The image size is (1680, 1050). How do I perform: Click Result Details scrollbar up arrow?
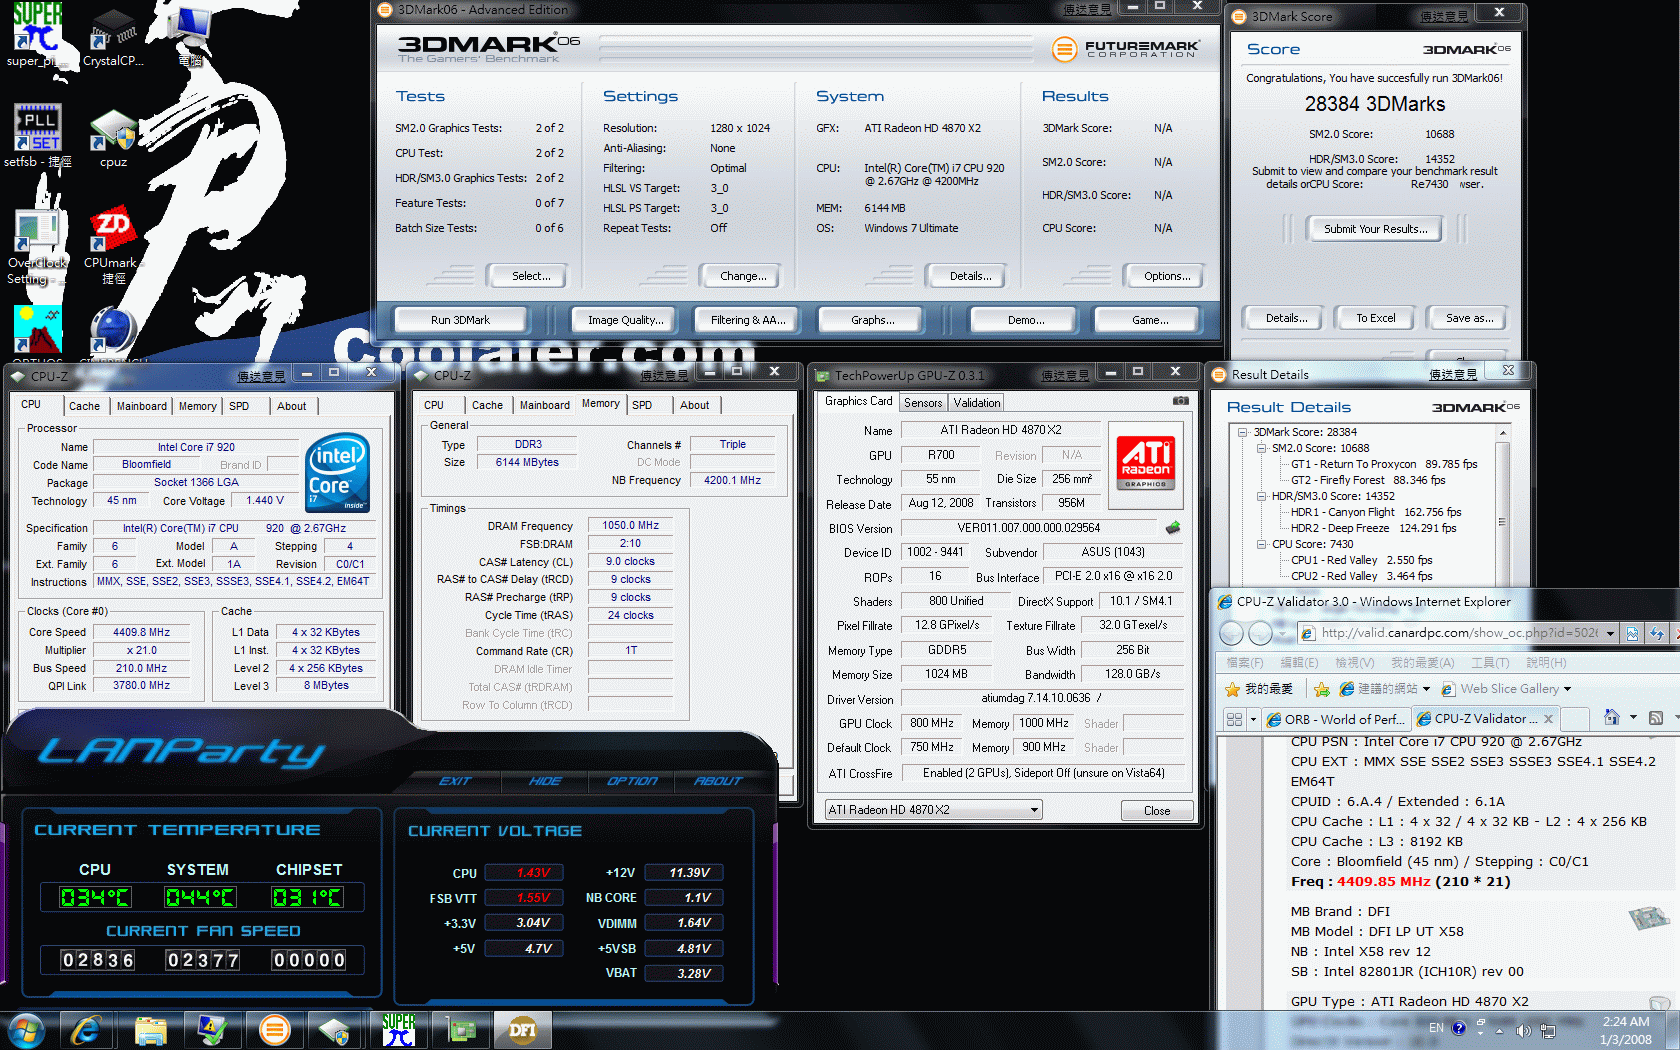[x=1502, y=433]
